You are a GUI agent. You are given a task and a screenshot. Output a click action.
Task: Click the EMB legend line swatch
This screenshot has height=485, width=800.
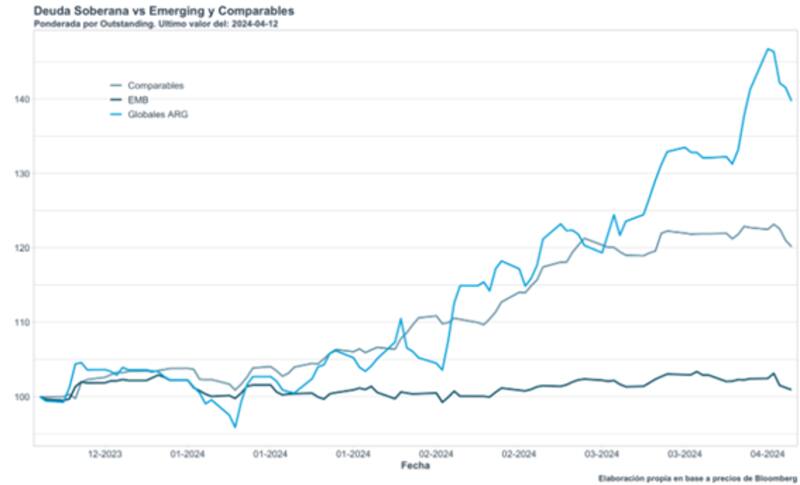point(116,100)
